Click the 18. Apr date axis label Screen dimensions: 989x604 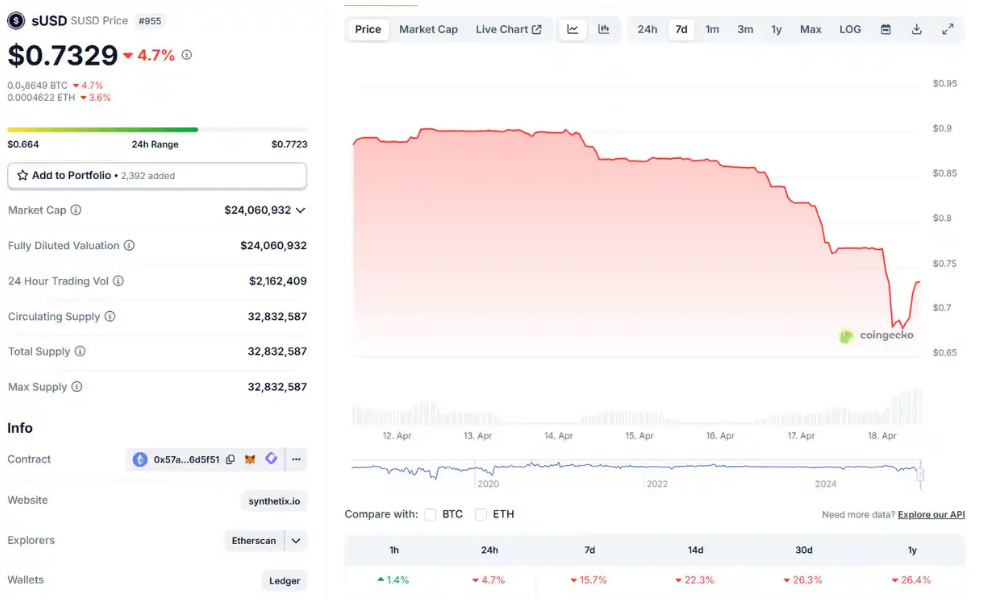(882, 436)
